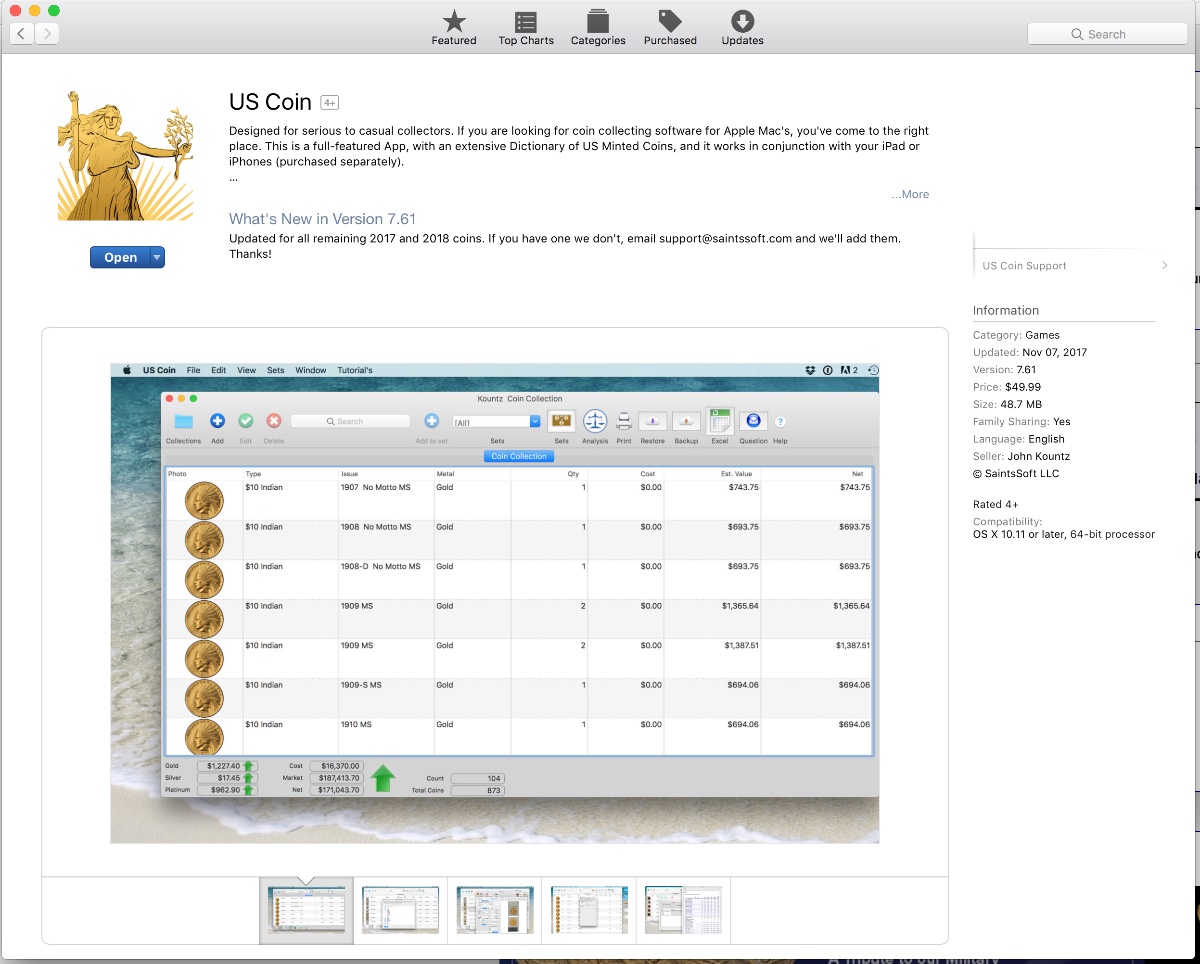Click the large coin collection screenshot preview
The height and width of the screenshot is (964, 1200).
495,603
